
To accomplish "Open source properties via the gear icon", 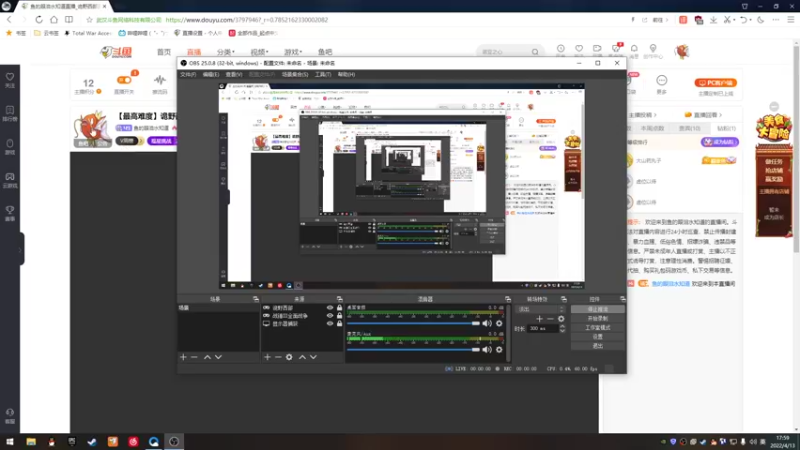I will (289, 357).
